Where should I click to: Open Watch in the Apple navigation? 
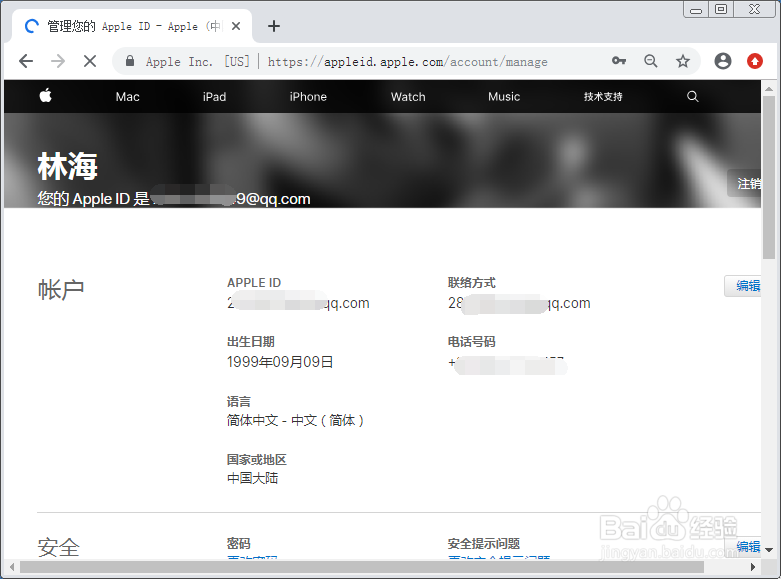(408, 97)
